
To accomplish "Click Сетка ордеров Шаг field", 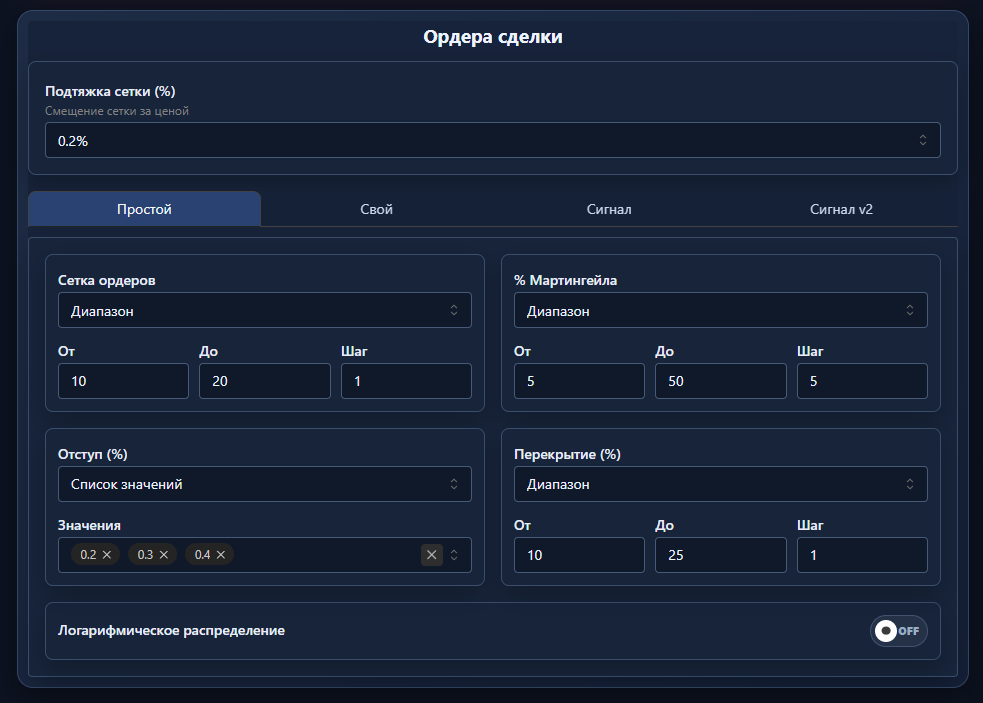I will (406, 381).
